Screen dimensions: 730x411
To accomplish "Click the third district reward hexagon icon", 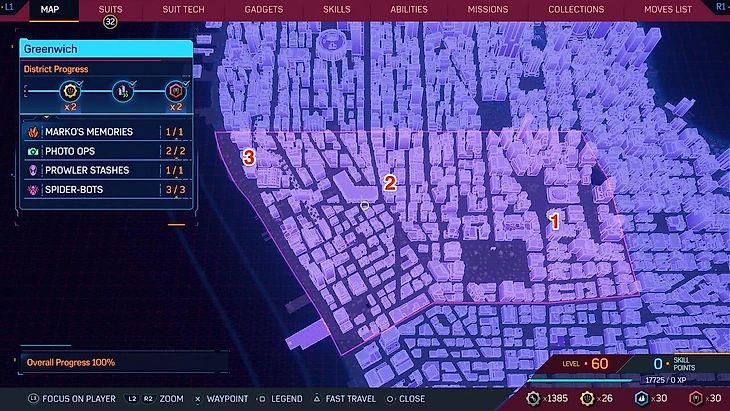I will [x=174, y=93].
